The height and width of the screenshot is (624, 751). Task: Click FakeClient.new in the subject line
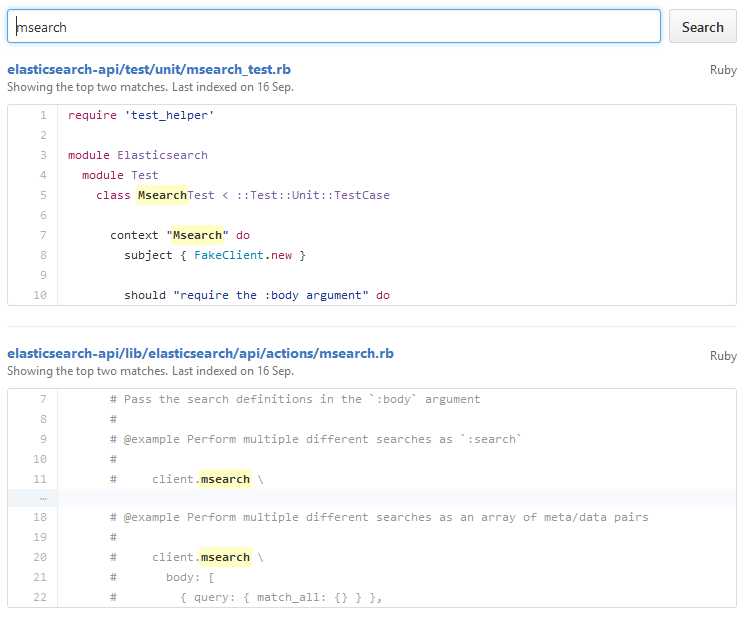click(243, 255)
